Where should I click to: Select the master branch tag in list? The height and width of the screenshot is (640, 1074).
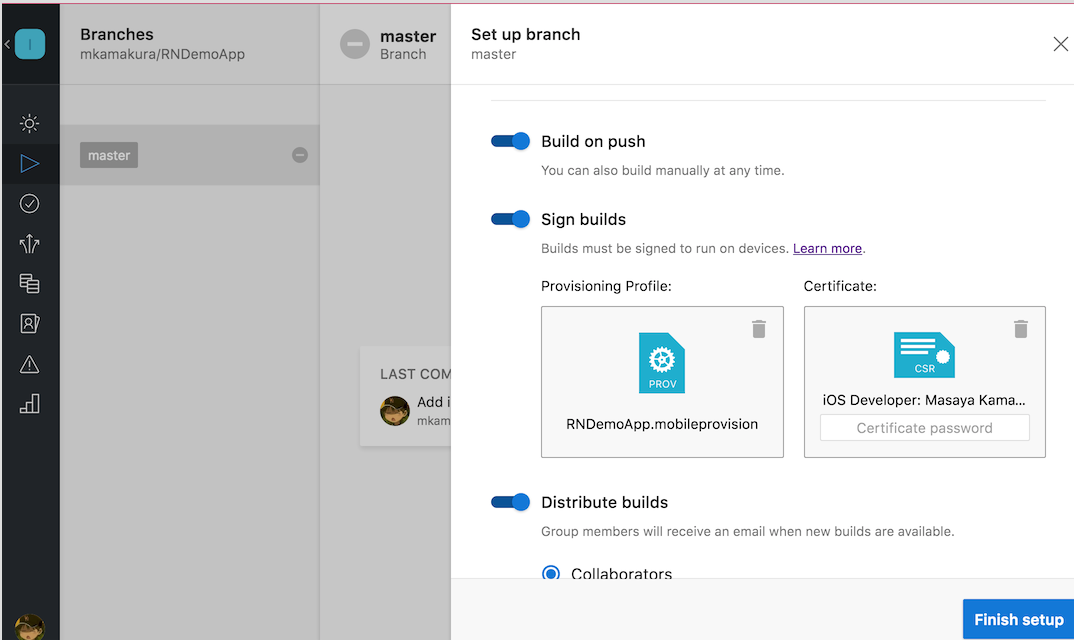click(x=109, y=155)
